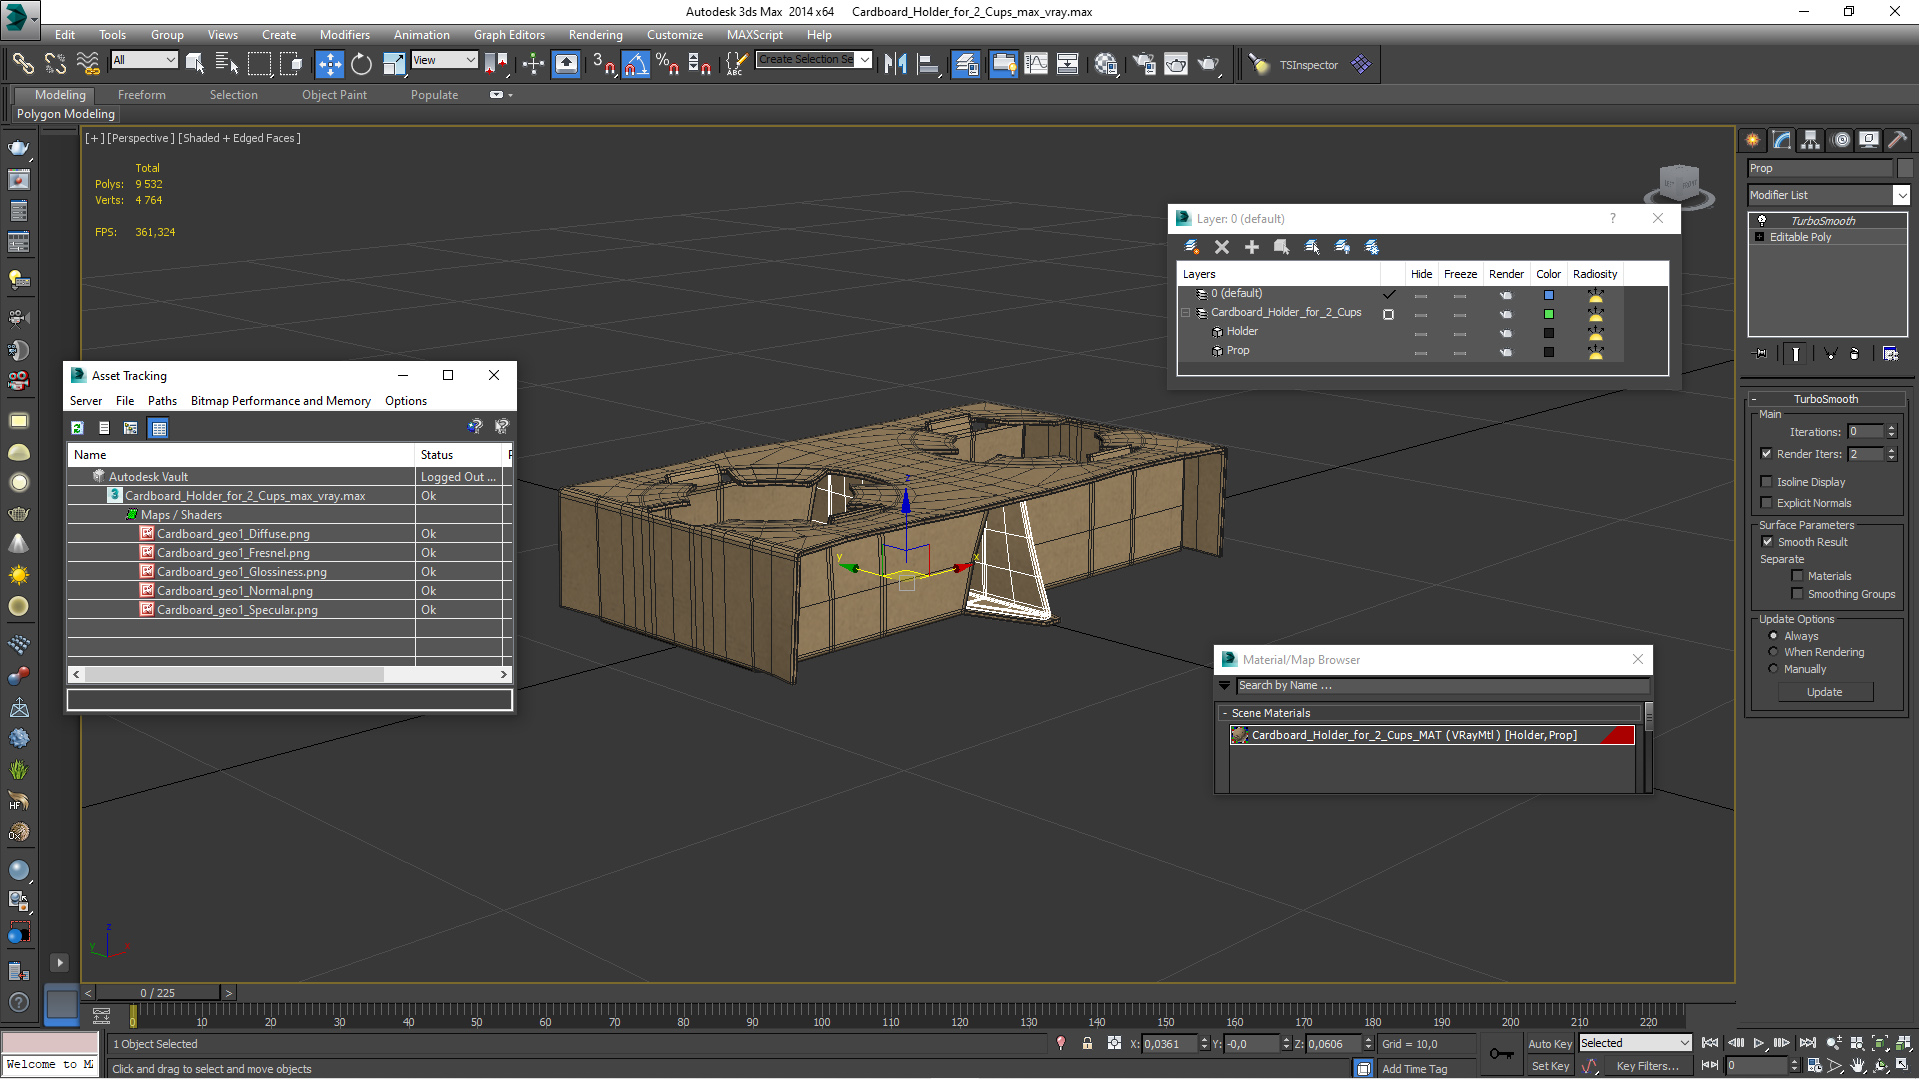Open the Graph Editors menu
Screen dimensions: 1920x1080
click(509, 34)
